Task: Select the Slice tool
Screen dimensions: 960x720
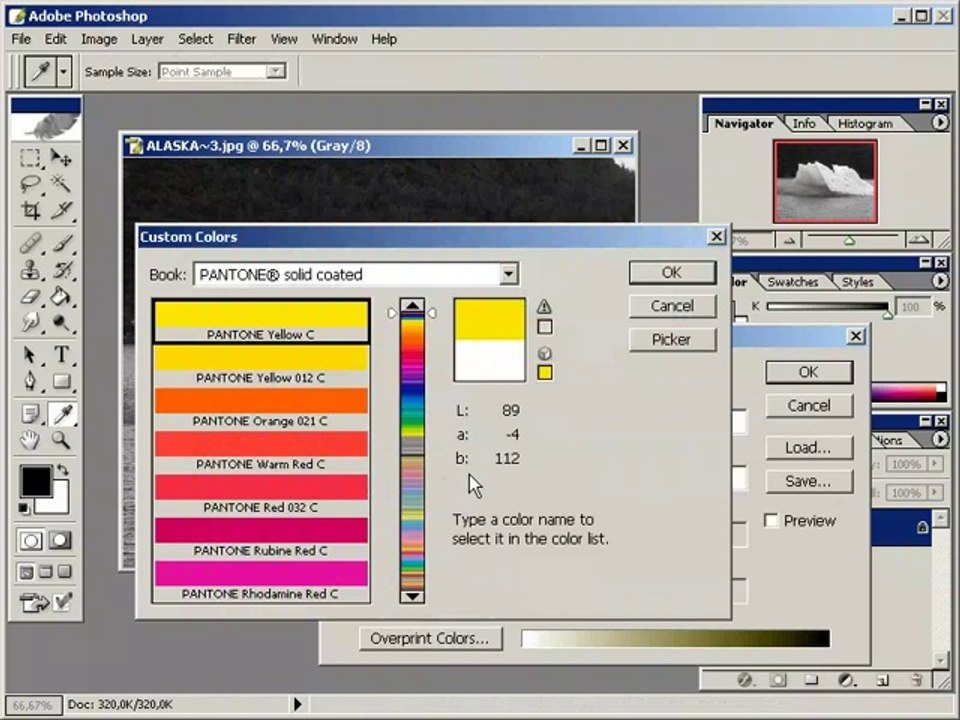Action: 61,210
